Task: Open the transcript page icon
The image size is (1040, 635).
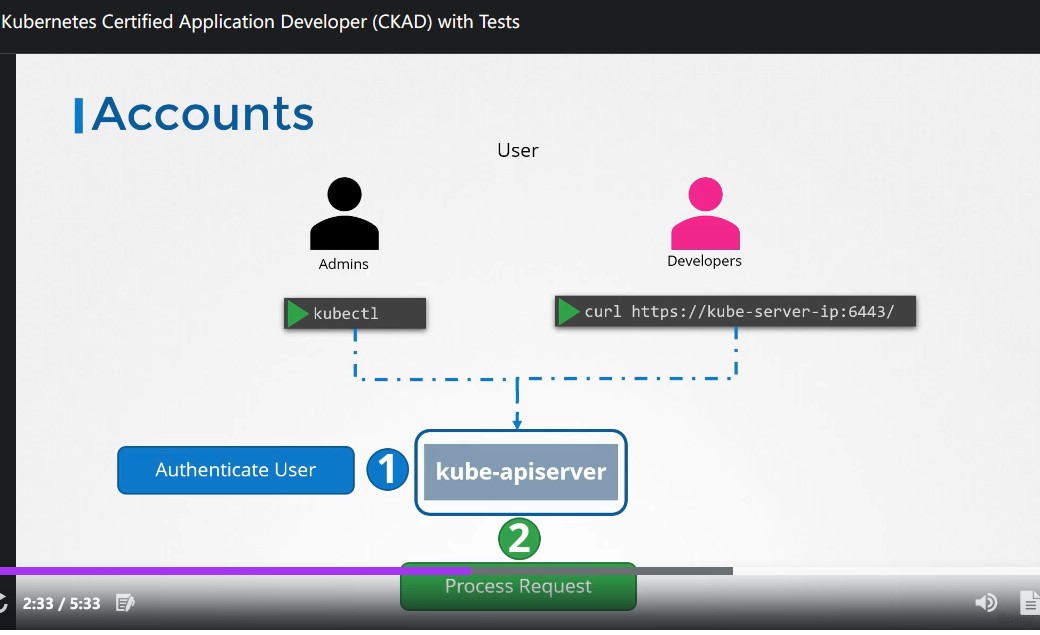Action: (x=1029, y=602)
